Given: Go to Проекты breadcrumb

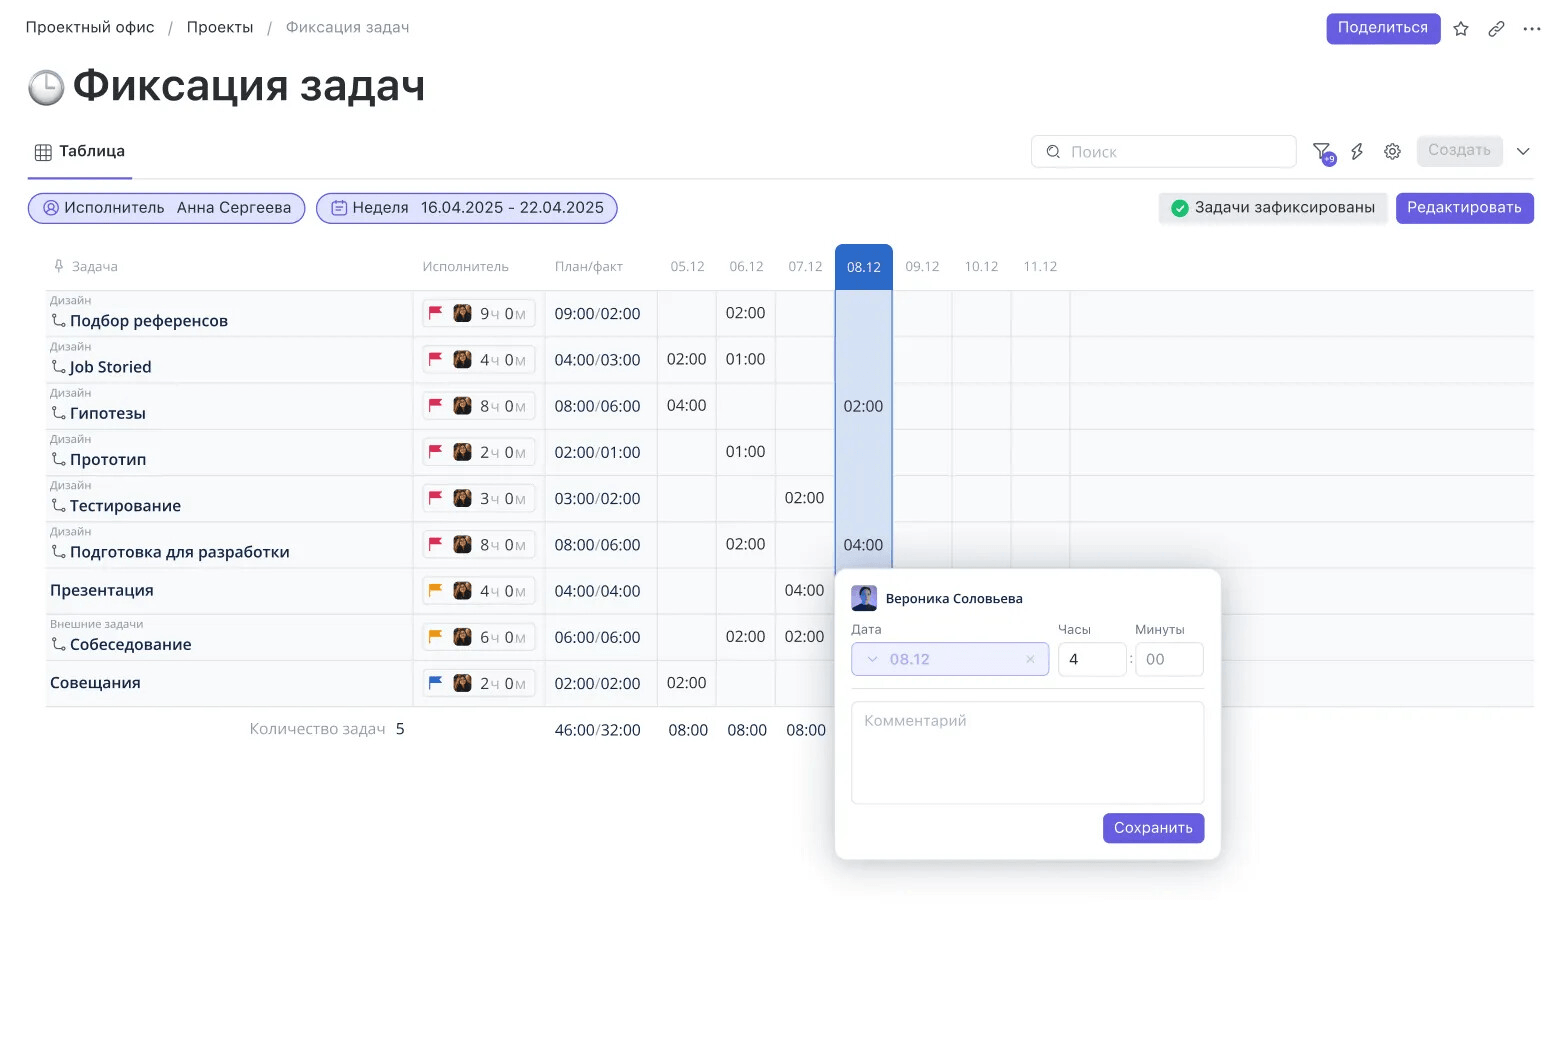Looking at the screenshot, I should 220,27.
